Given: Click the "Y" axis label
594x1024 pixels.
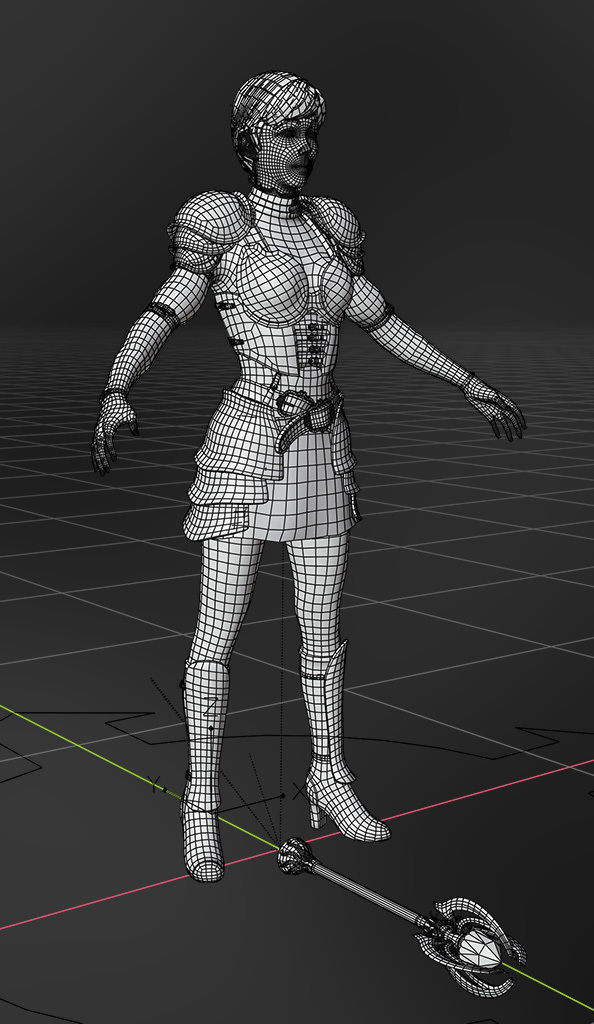Looking at the screenshot, I should coord(154,784).
